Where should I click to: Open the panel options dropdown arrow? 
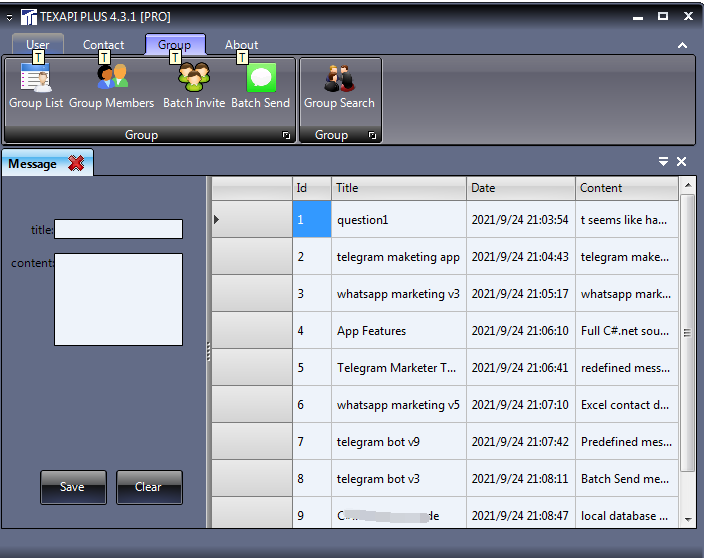[663, 162]
